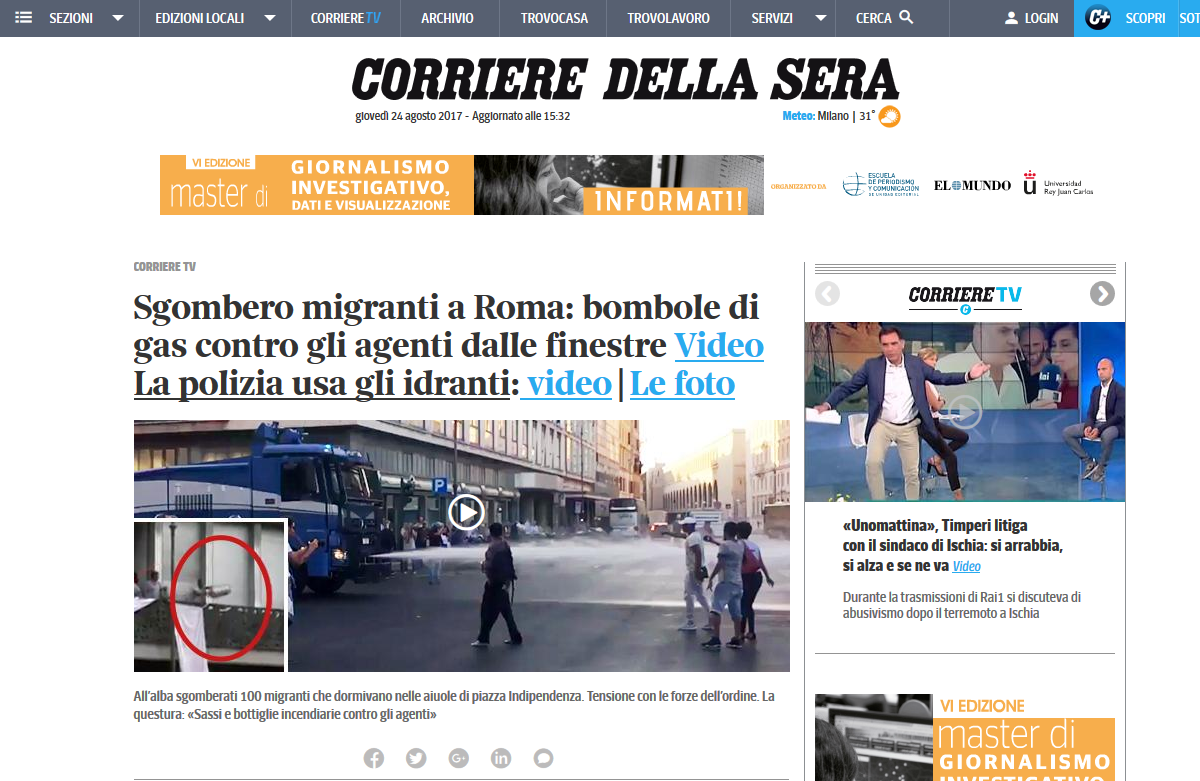
Task: Open the Sgombero migranti a Roma headline
Action: click(446, 325)
